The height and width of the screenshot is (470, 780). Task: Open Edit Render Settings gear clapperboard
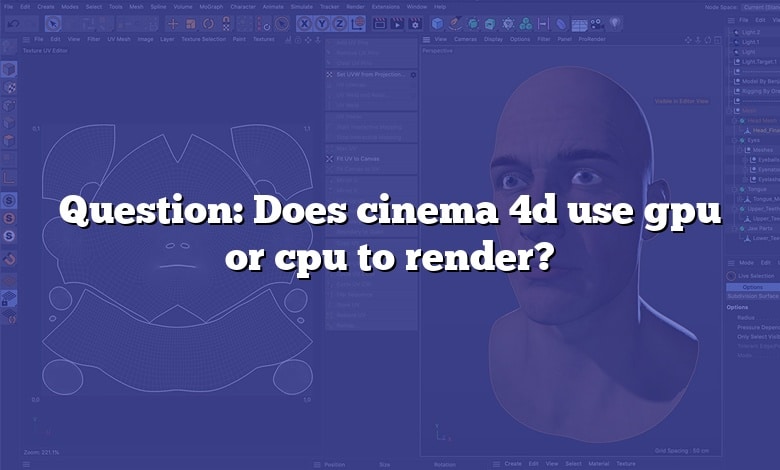tap(415, 23)
